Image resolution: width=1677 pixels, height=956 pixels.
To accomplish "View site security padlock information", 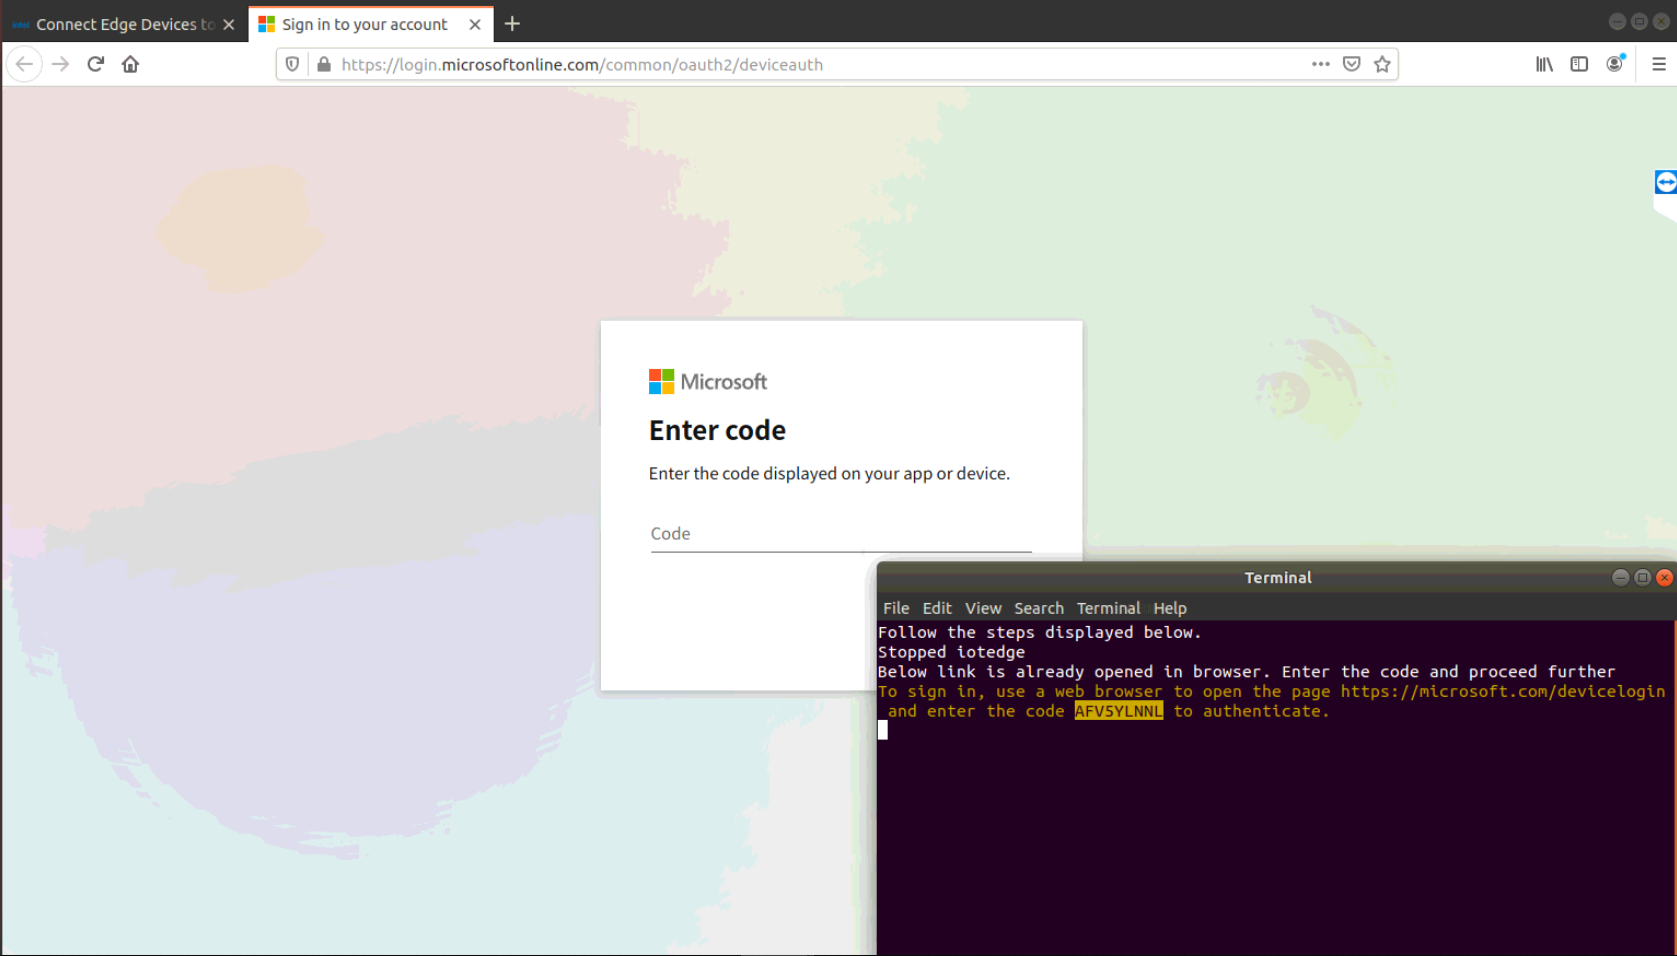I will [x=323, y=64].
